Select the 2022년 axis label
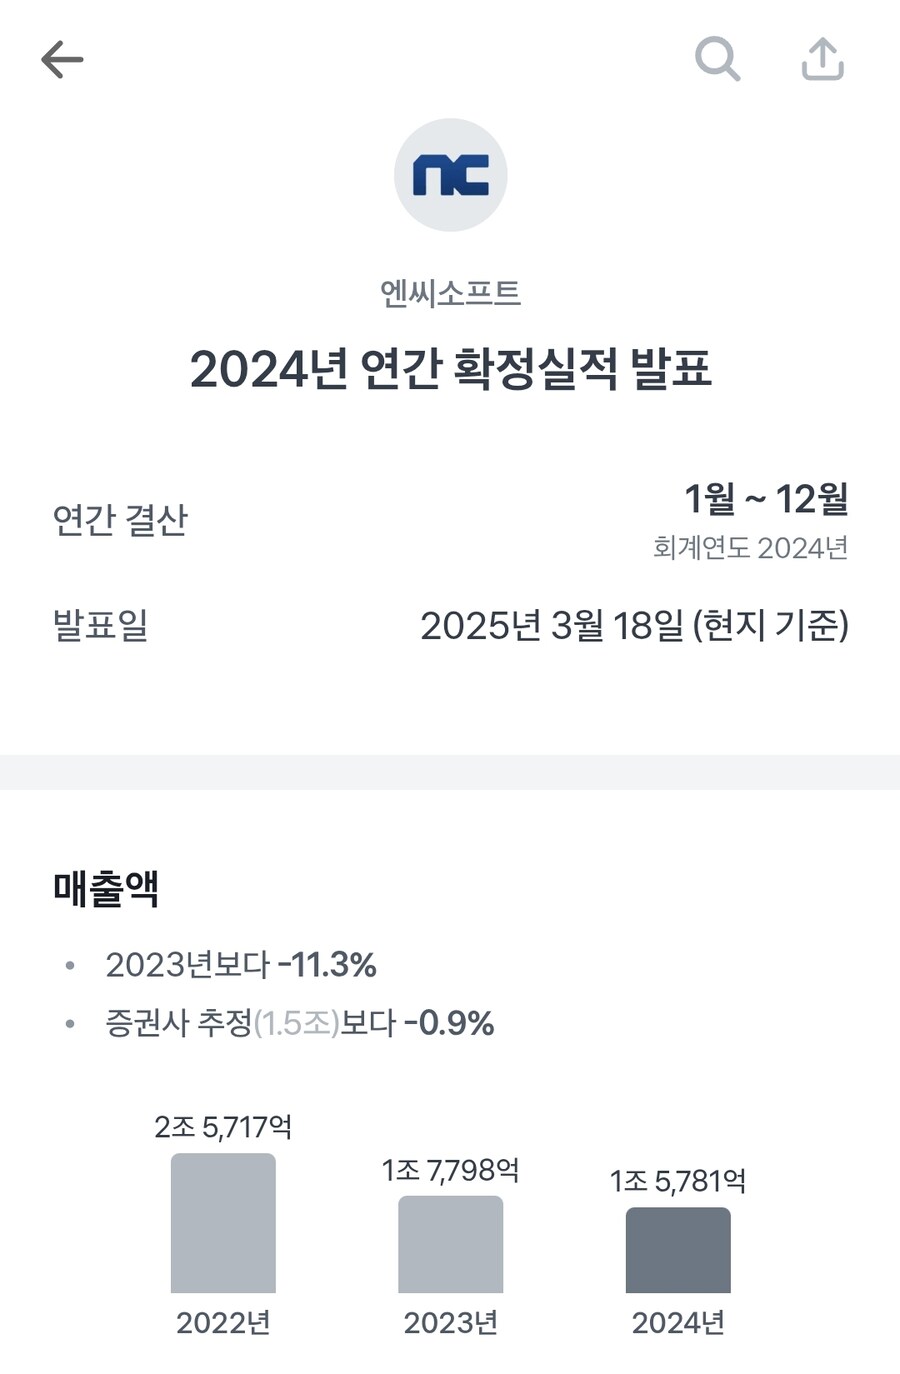 223,1322
